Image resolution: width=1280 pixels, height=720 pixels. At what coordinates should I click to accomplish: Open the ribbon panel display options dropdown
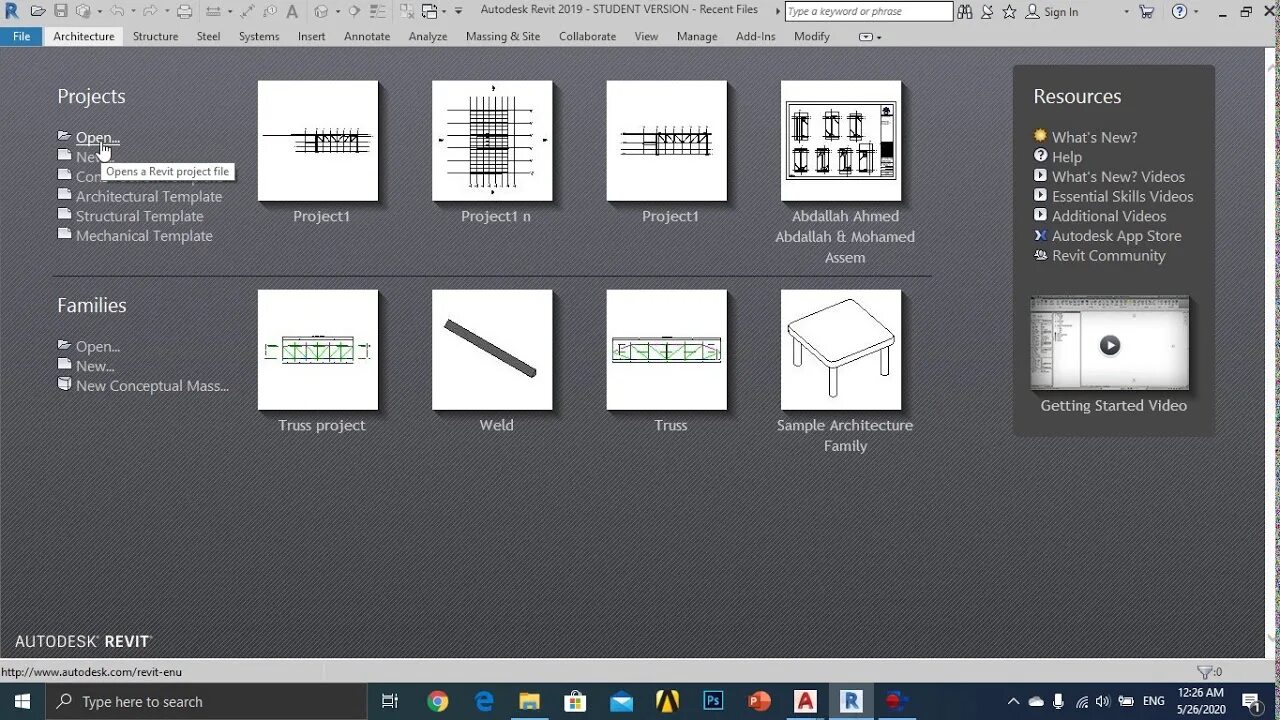coord(870,37)
